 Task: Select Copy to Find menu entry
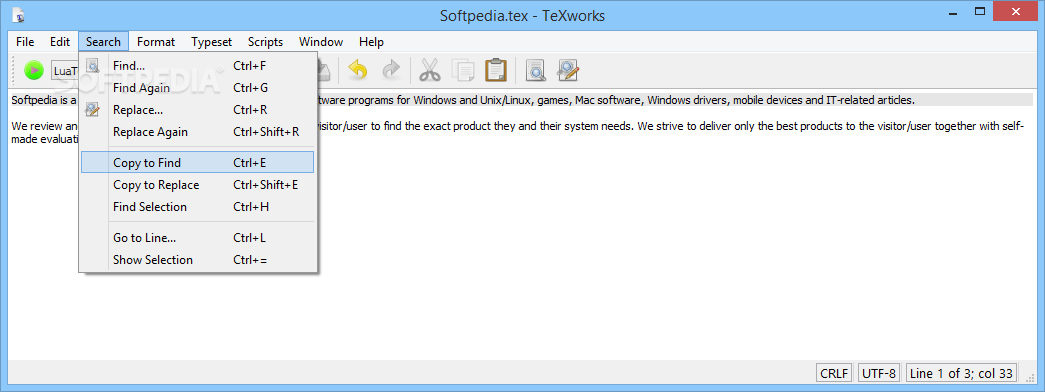(x=197, y=163)
